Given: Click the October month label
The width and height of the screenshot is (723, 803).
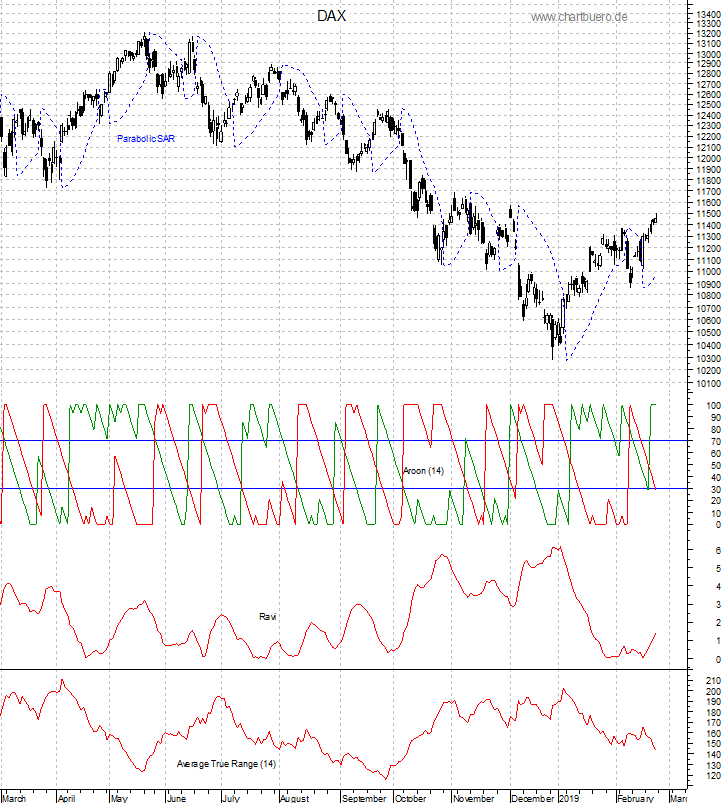Looking at the screenshot, I should [411, 798].
